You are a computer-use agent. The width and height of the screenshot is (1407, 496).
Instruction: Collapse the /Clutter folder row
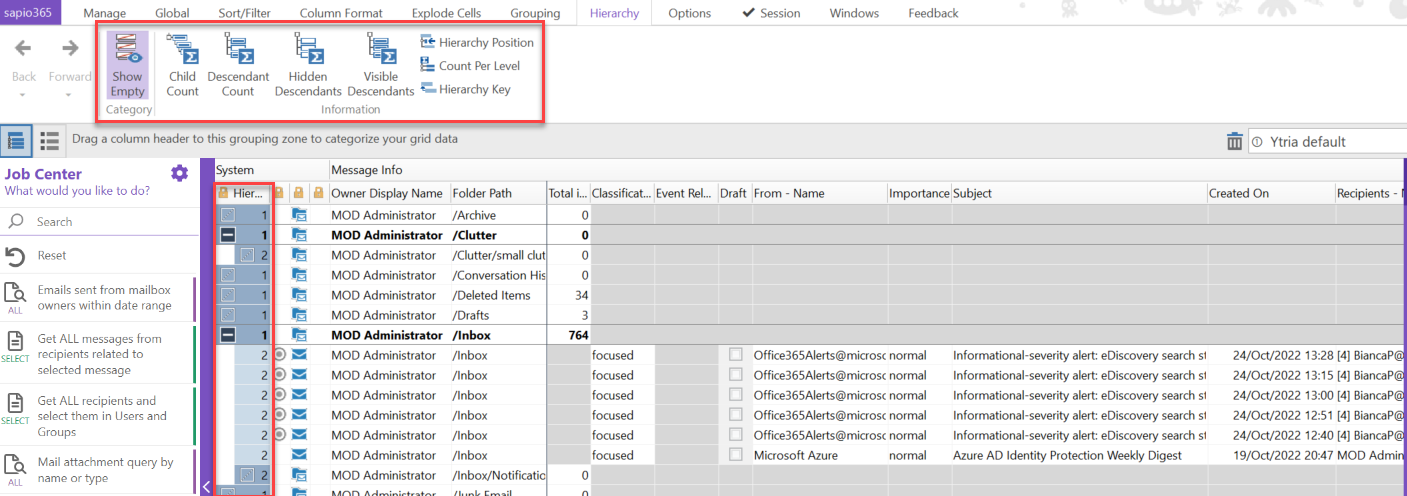[228, 235]
